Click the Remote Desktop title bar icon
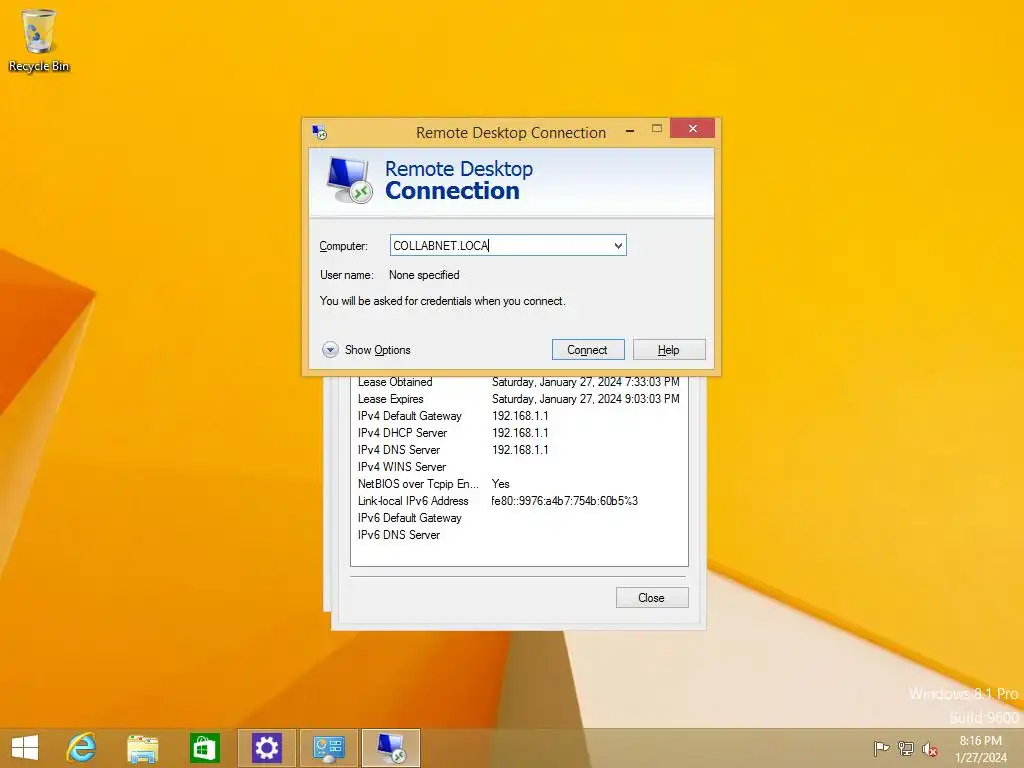Screen dimensions: 1024x768 (319, 133)
